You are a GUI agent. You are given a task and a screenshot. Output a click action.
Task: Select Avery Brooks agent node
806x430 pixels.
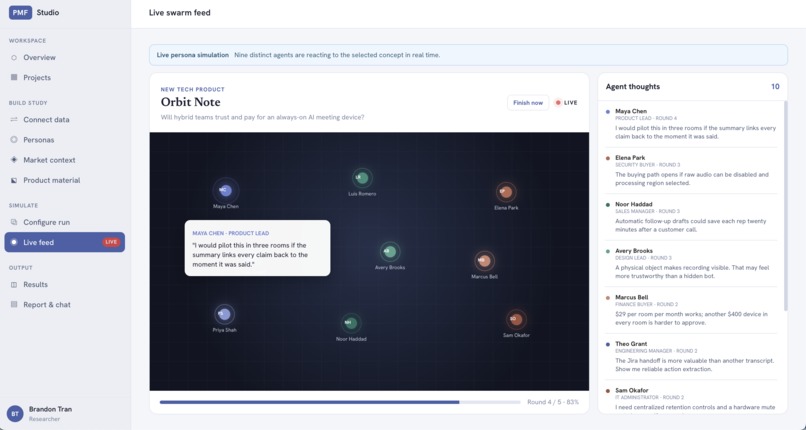pos(390,252)
